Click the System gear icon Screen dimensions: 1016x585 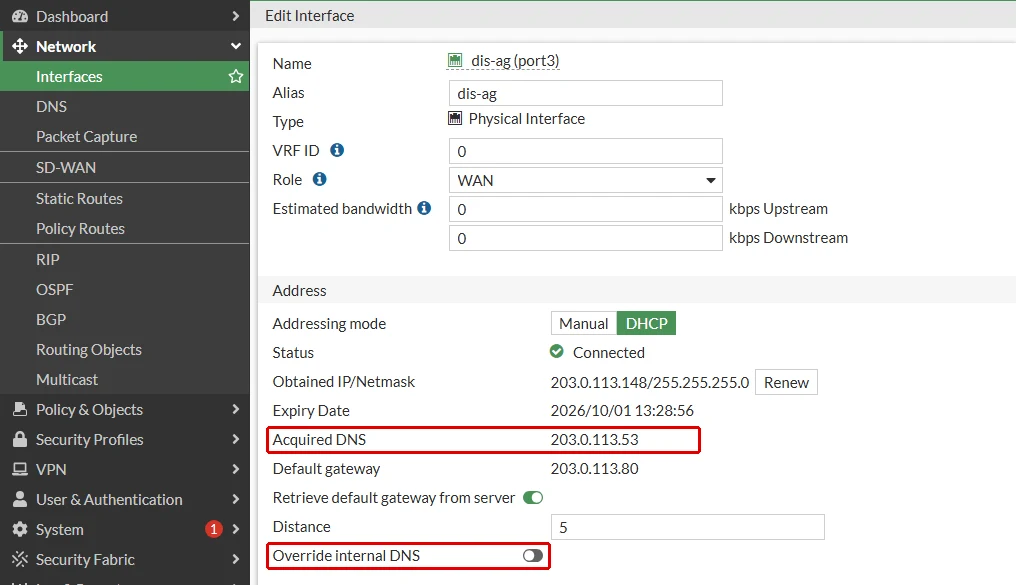point(20,529)
